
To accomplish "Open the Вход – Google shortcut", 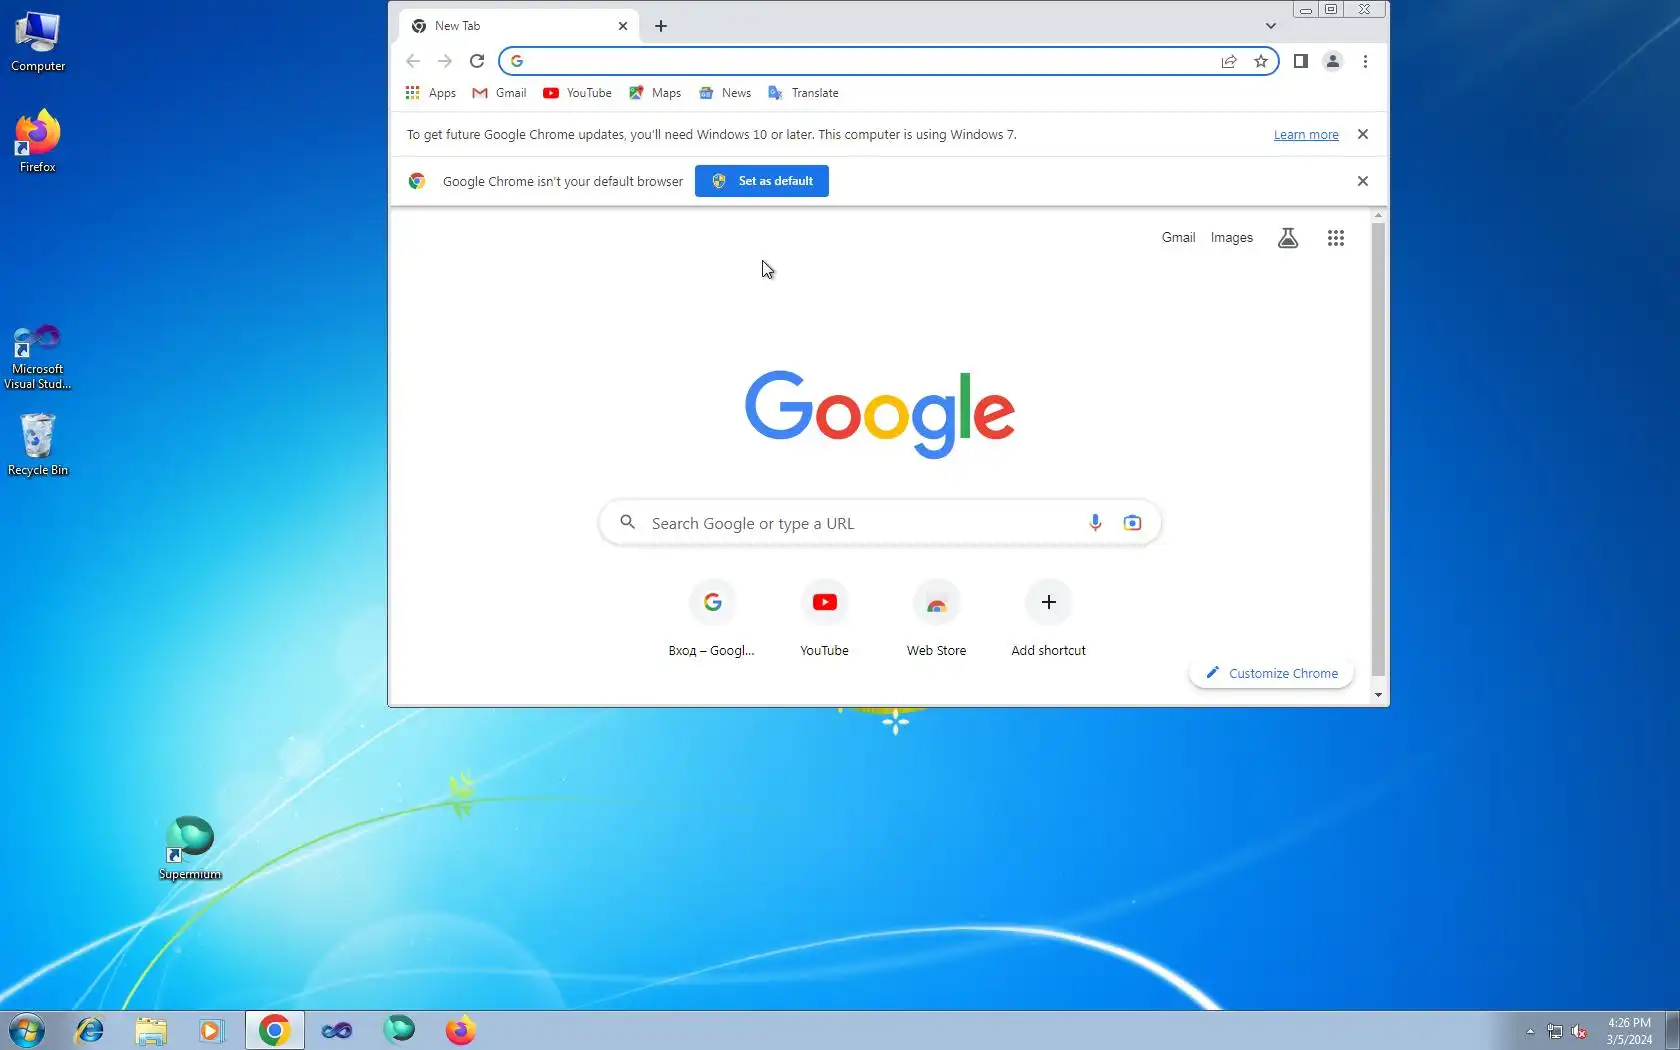I will 712,619.
